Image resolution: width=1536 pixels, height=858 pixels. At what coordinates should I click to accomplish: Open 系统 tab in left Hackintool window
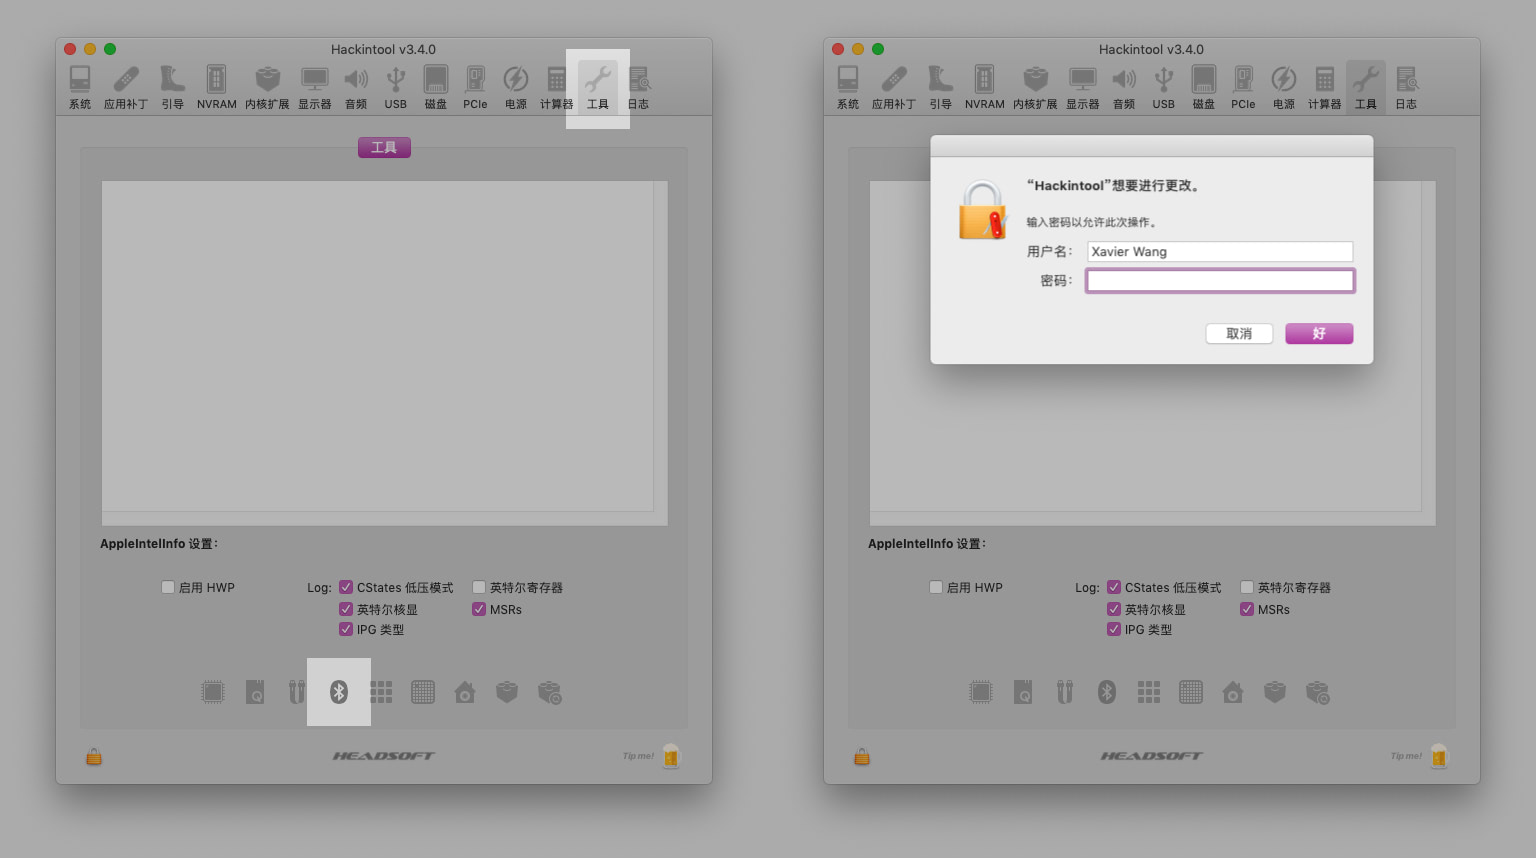80,87
